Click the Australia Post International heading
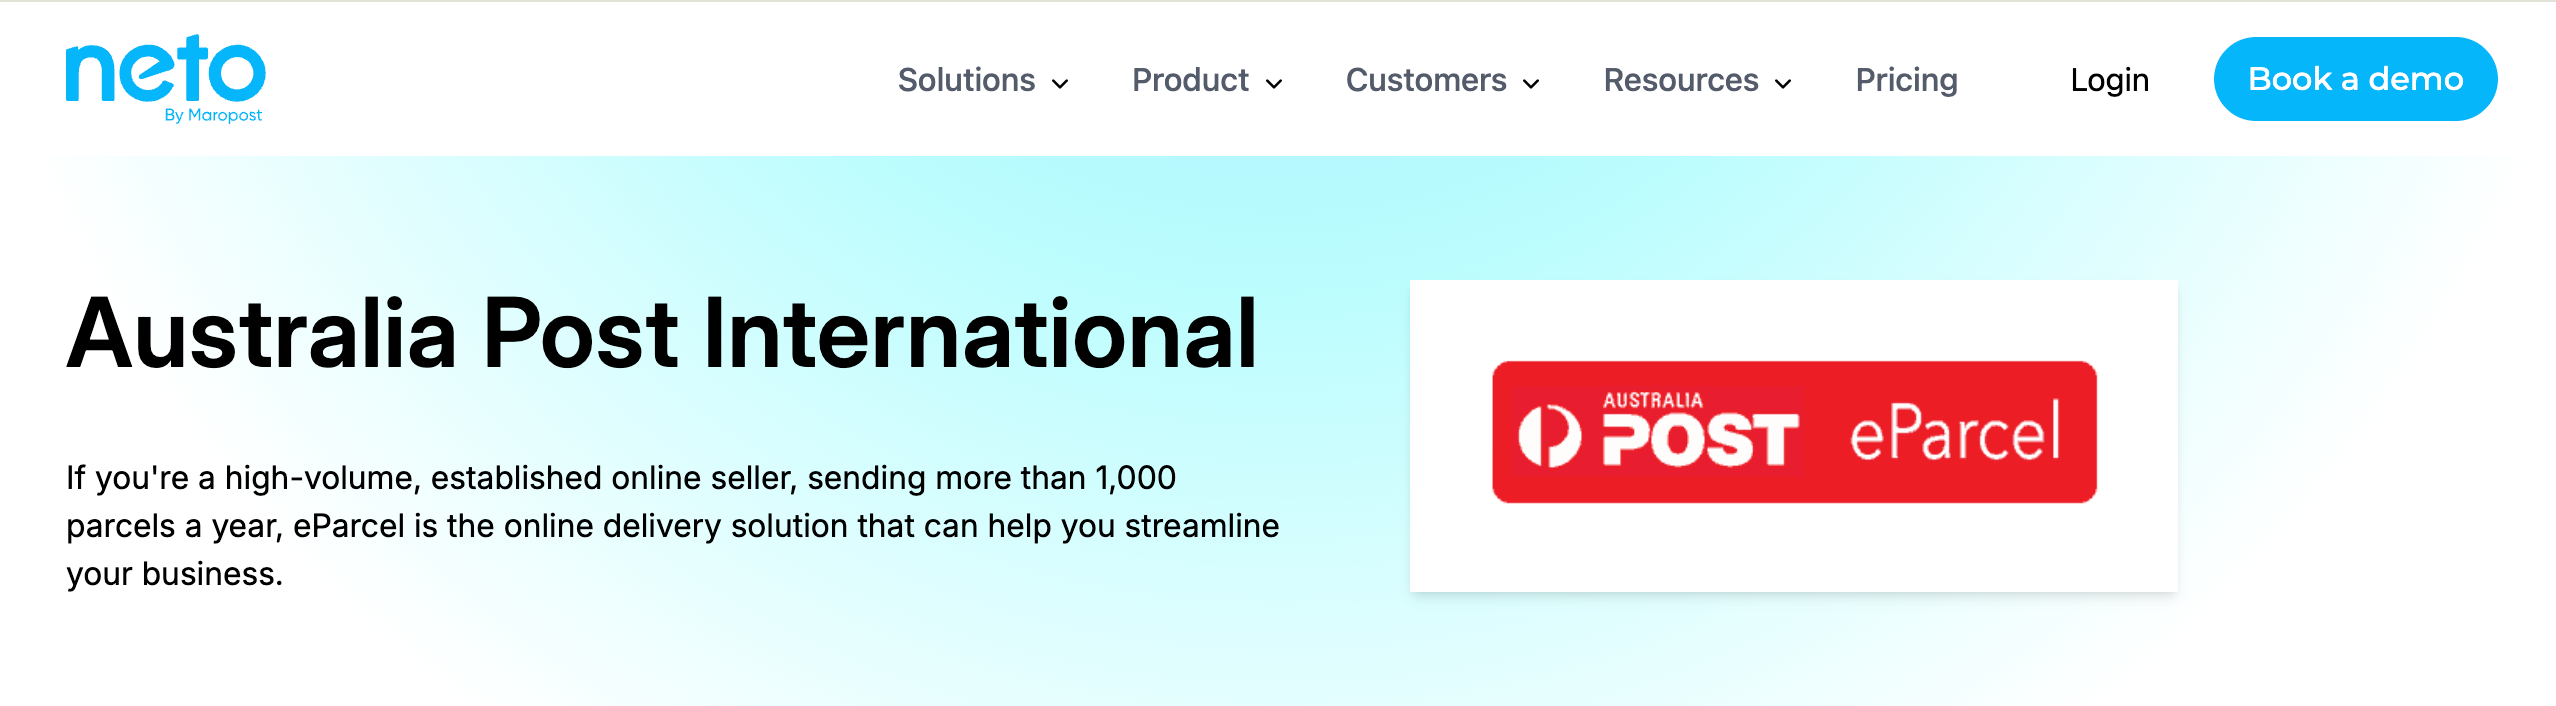This screenshot has height=706, width=2556. coord(662,334)
